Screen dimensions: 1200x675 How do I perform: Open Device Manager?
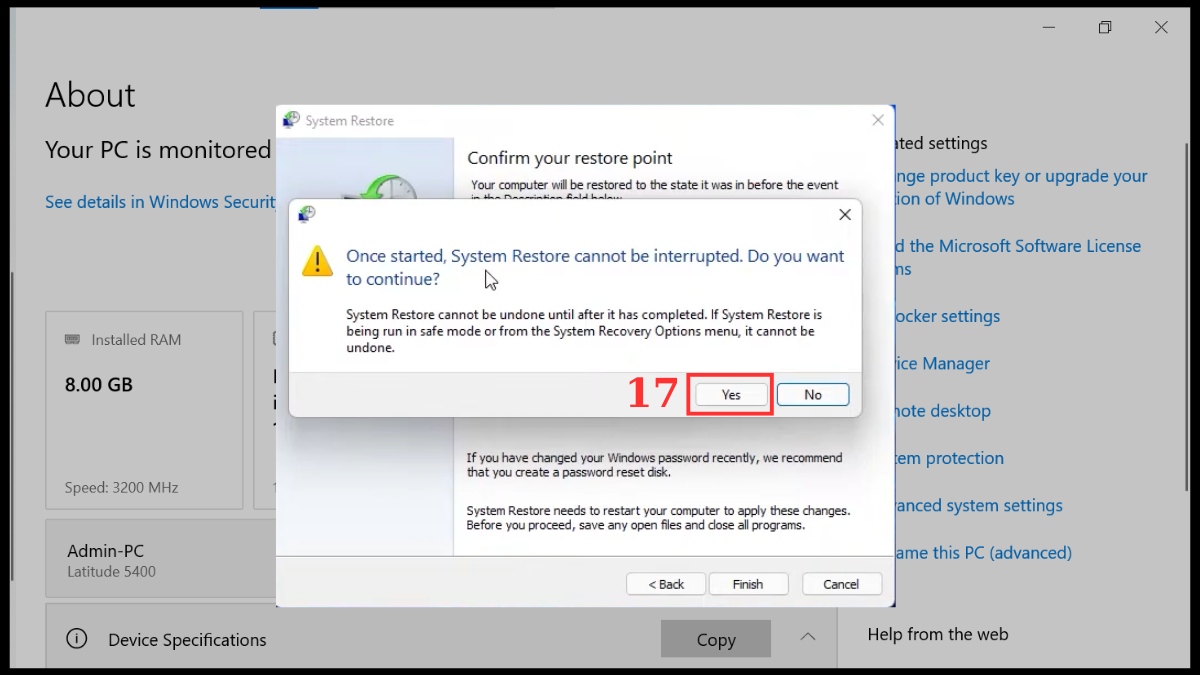click(x=935, y=363)
